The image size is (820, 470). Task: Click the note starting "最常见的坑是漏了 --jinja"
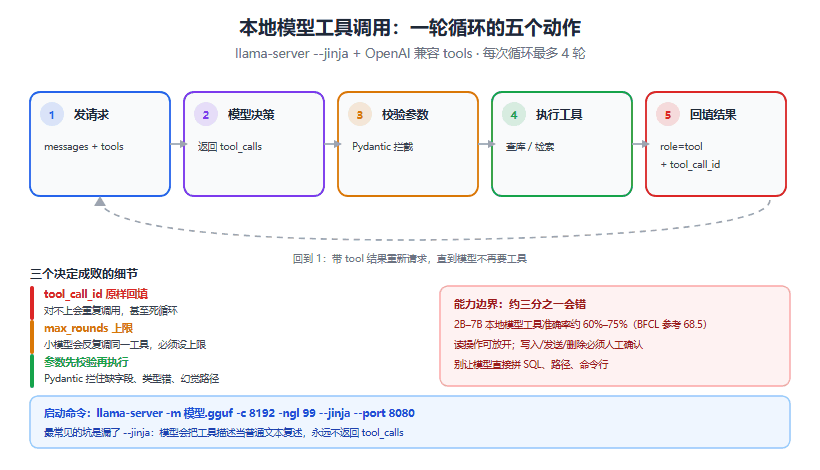click(224, 432)
